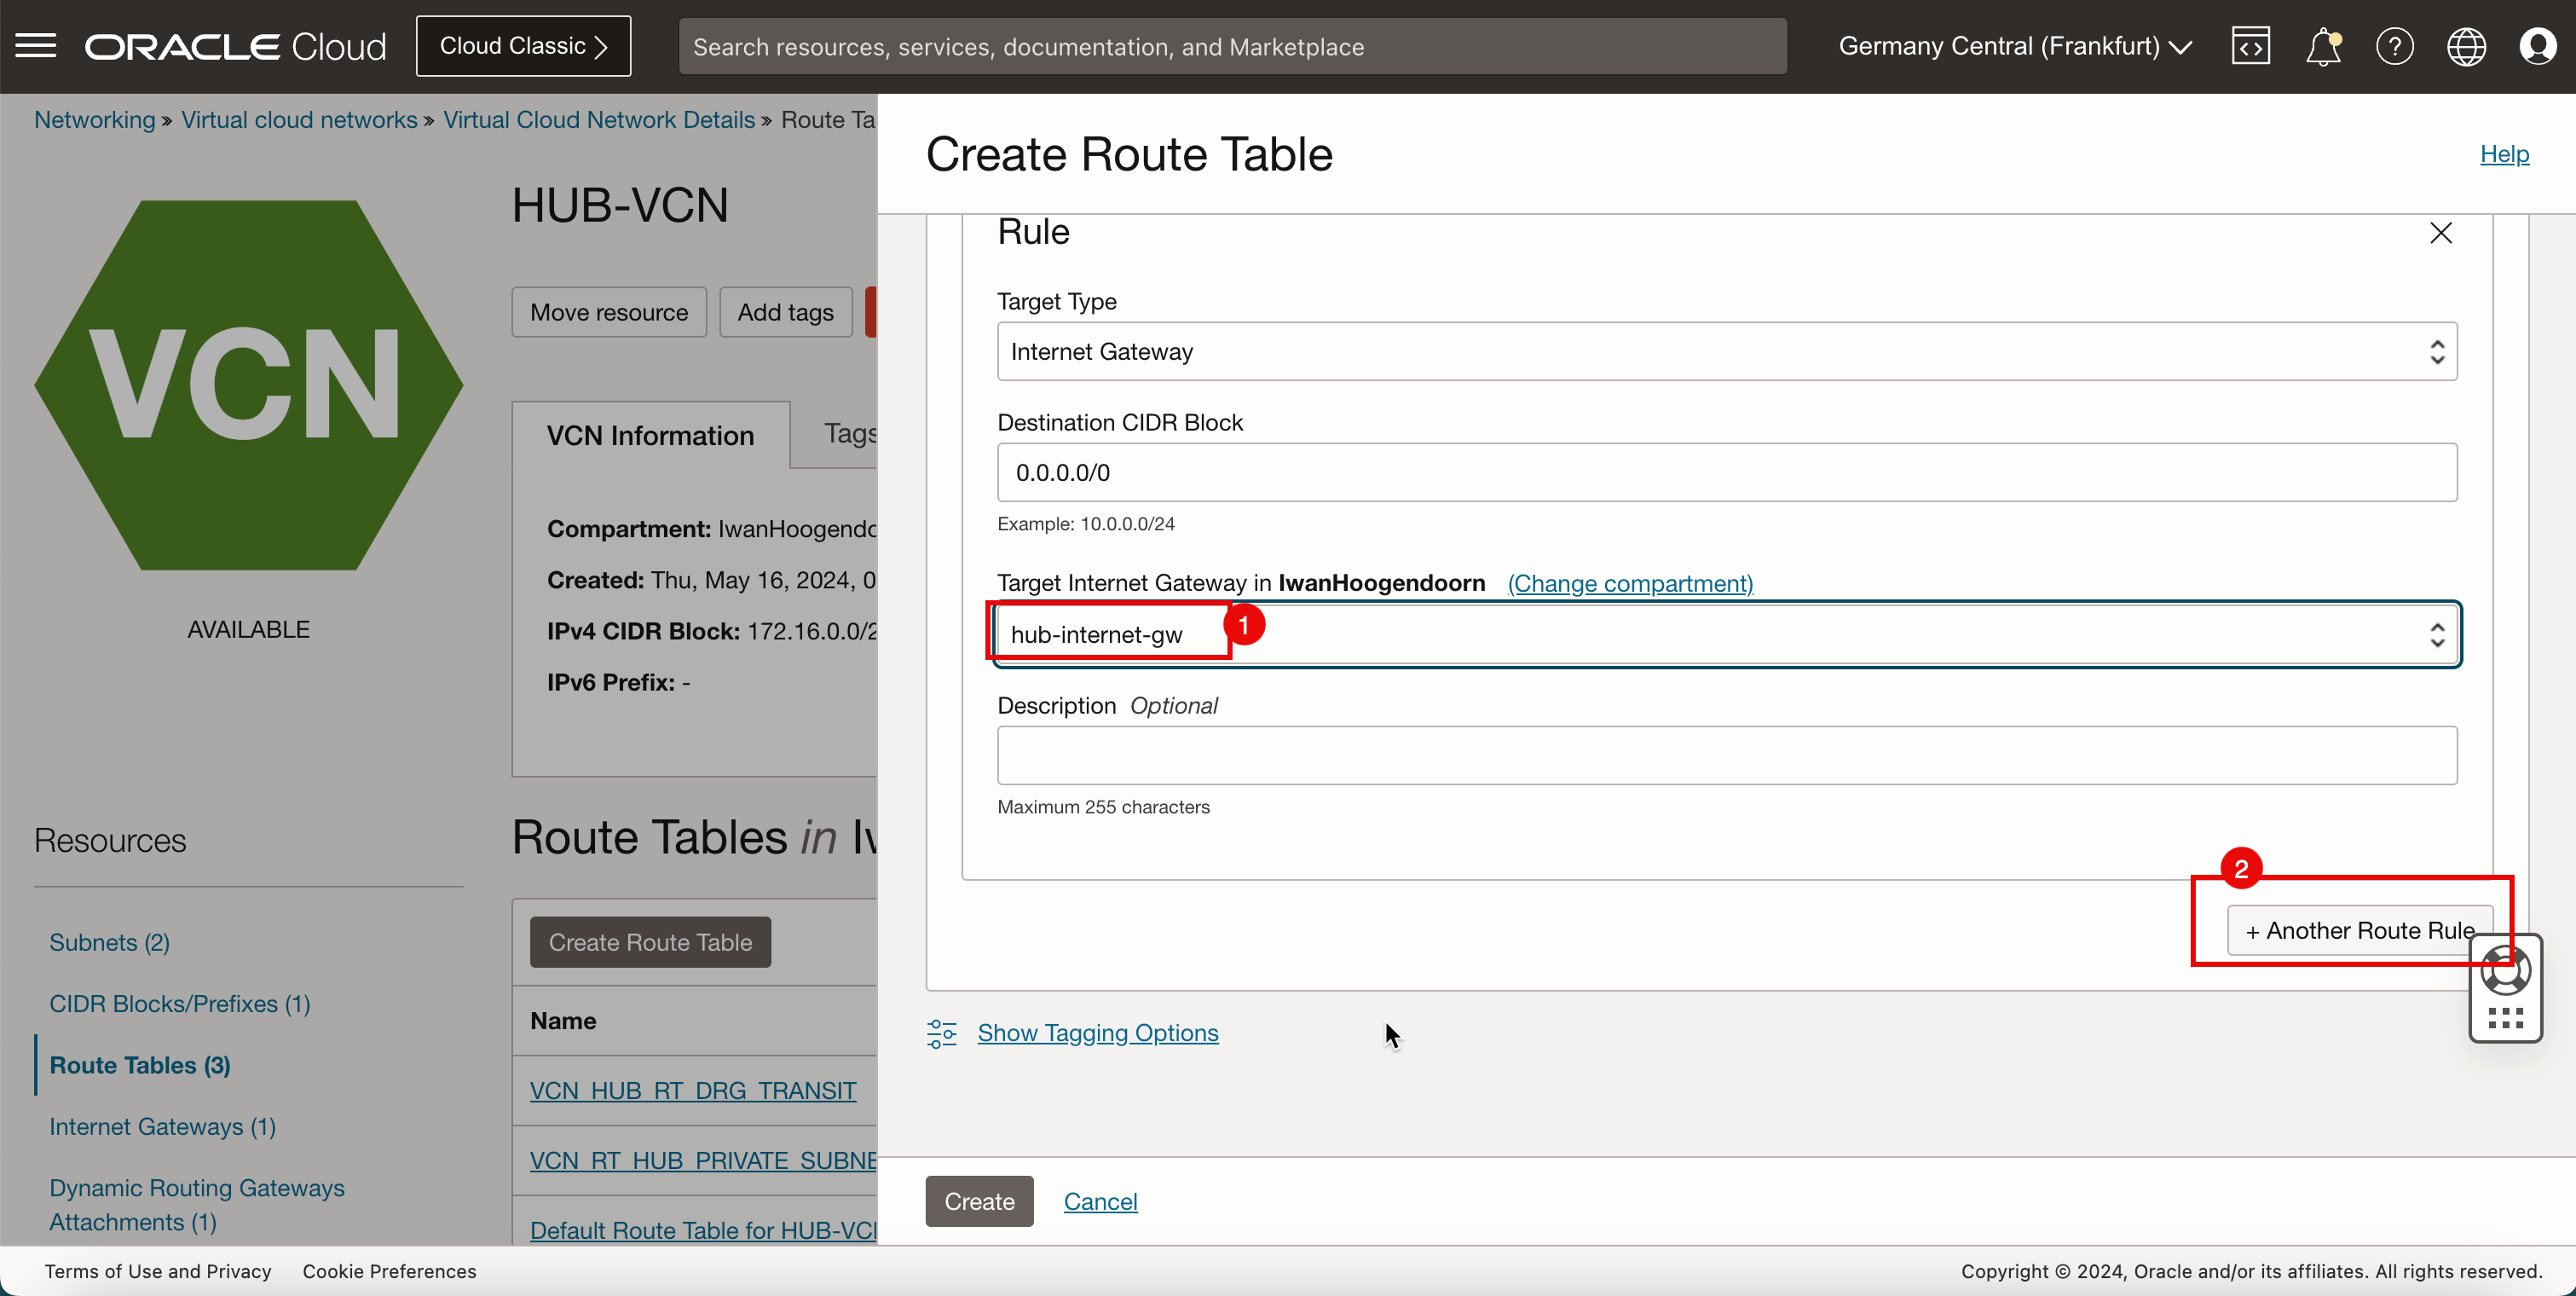Image resolution: width=2576 pixels, height=1296 pixels.
Task: Click the tagging options icon
Action: coord(942,1032)
